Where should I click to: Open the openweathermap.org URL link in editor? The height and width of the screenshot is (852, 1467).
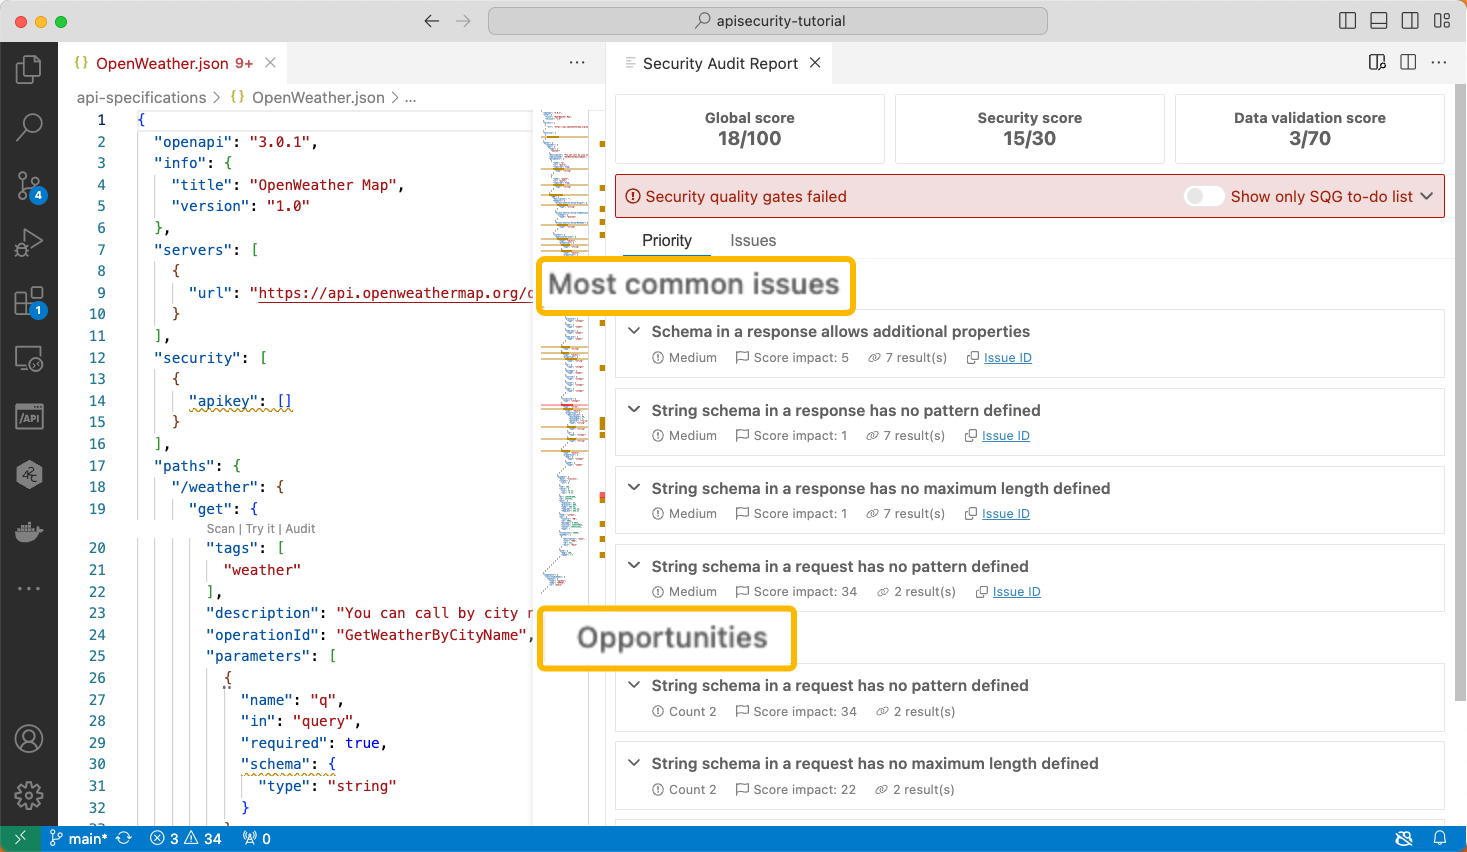[x=396, y=293]
